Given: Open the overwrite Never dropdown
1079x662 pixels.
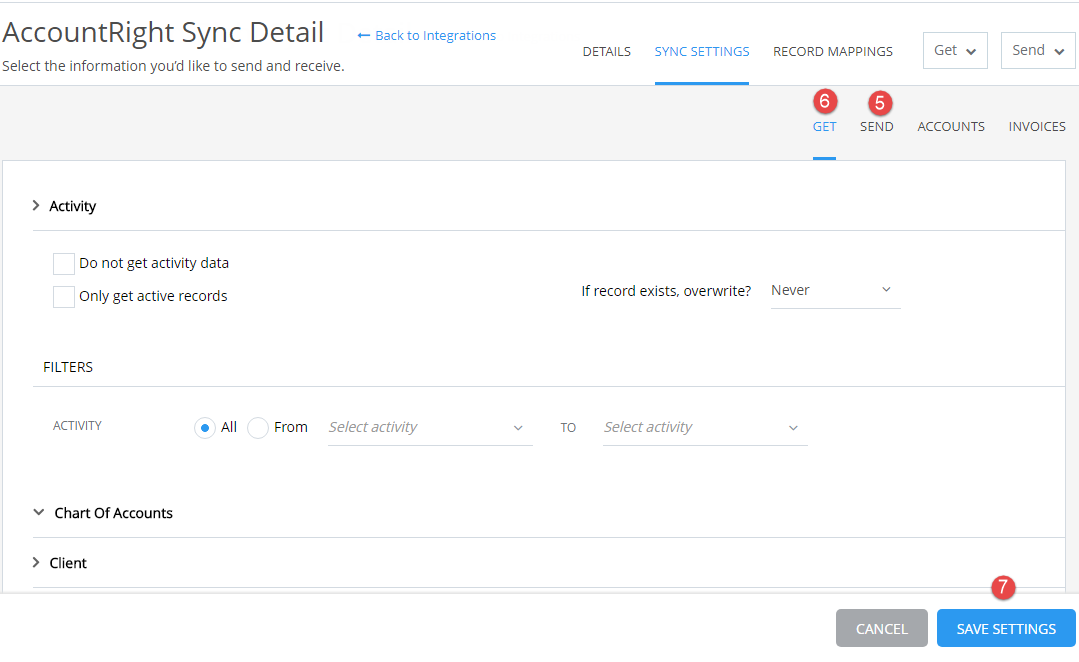Looking at the screenshot, I should pos(835,291).
